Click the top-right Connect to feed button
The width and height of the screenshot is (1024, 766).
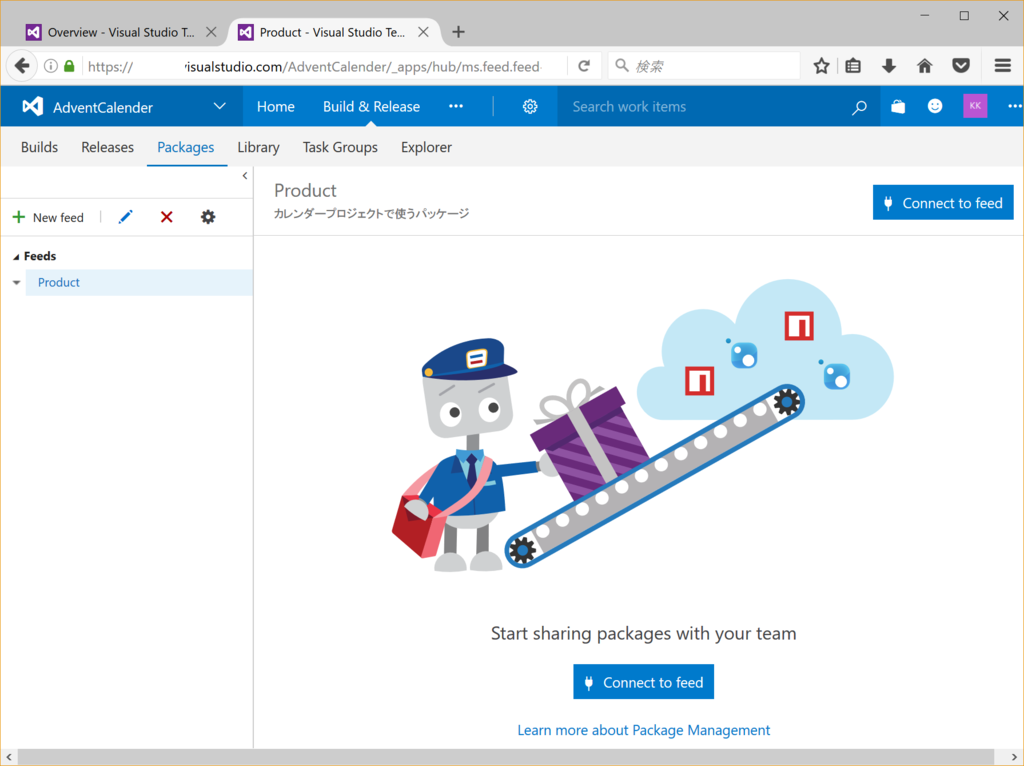coord(943,203)
